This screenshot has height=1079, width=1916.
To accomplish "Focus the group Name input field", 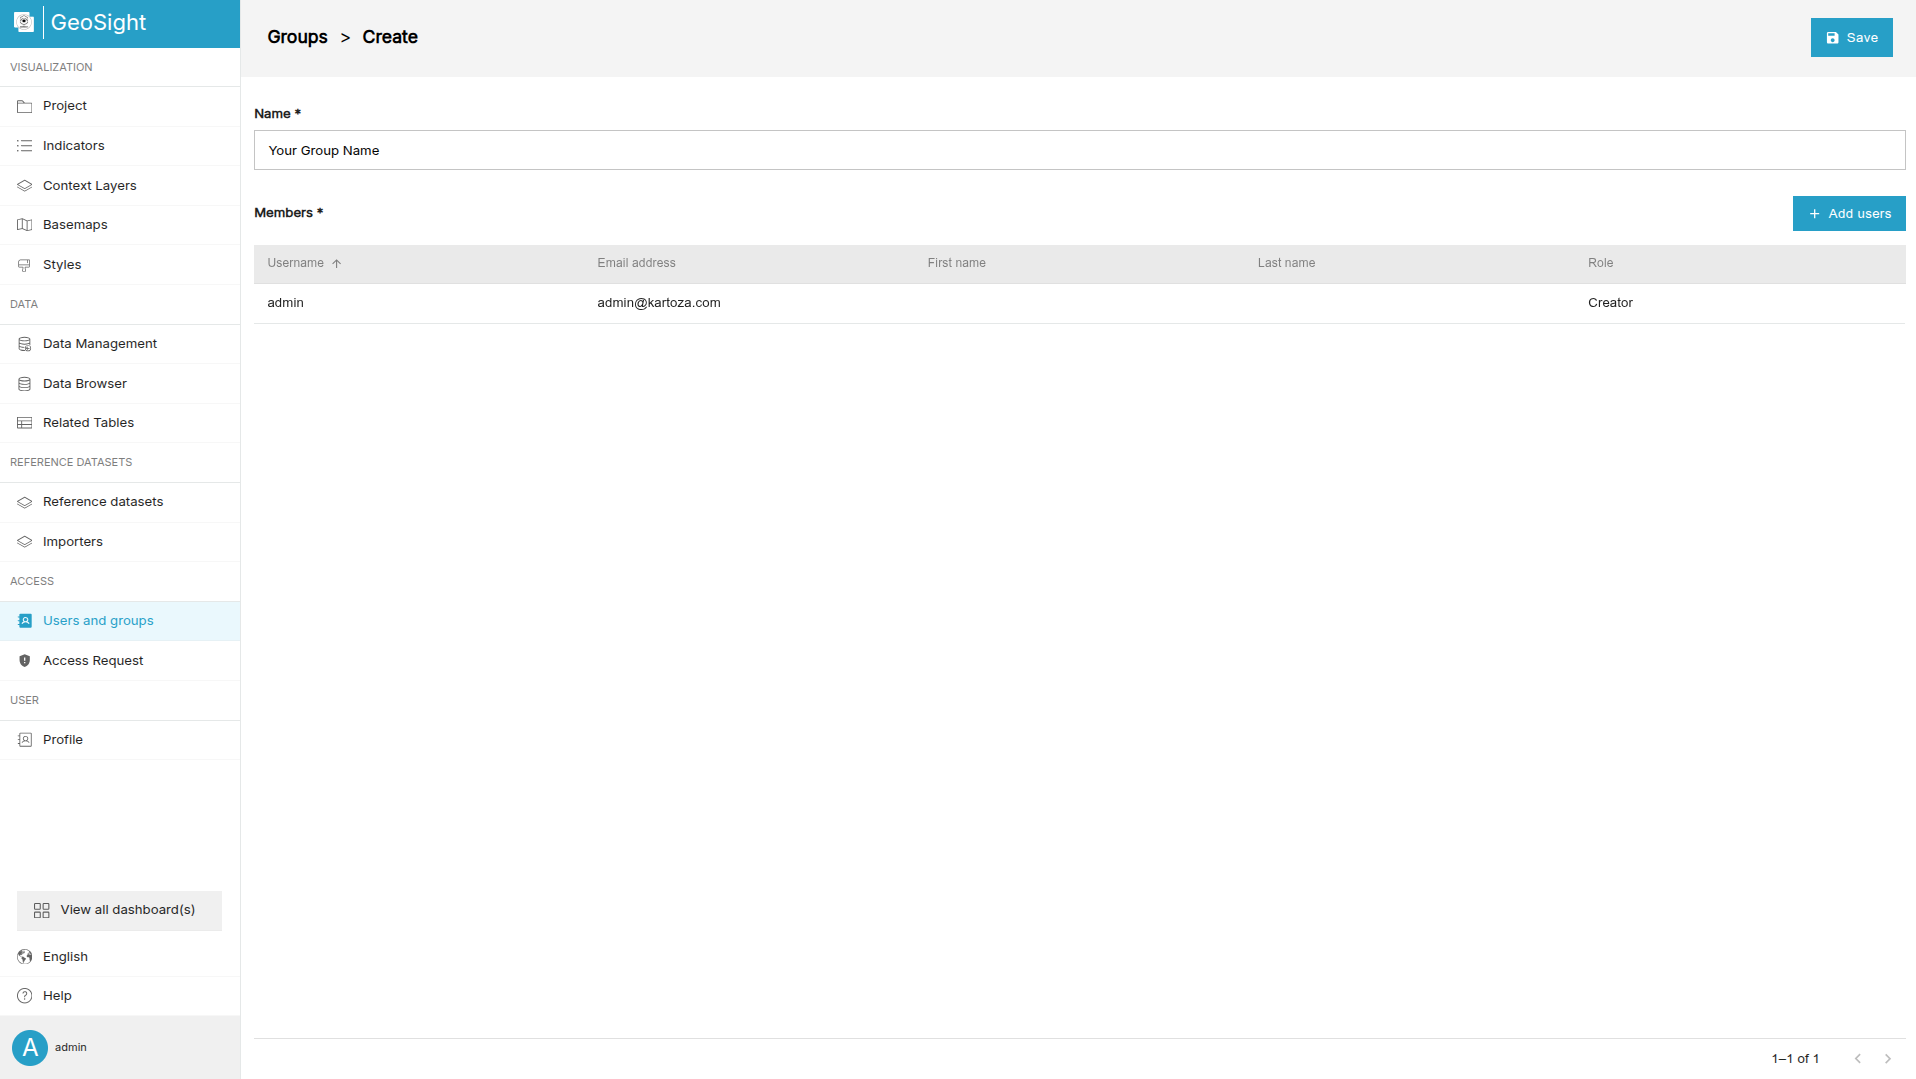I will (1079, 150).
